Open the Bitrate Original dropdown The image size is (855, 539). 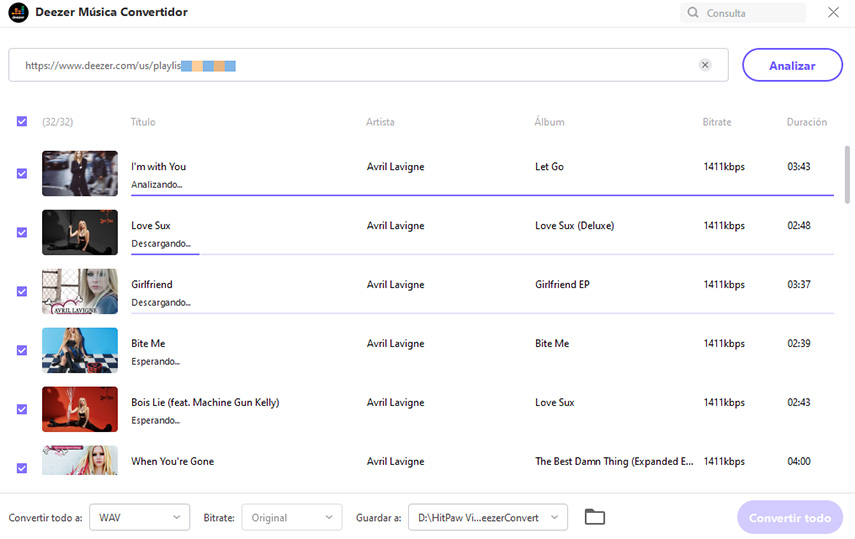coord(292,517)
